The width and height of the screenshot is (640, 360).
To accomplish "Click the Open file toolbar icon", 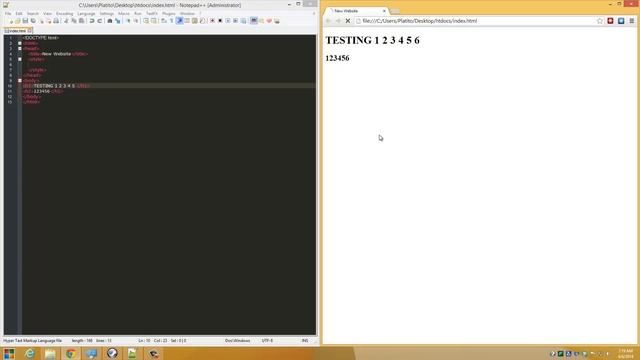I will [x=18, y=21].
